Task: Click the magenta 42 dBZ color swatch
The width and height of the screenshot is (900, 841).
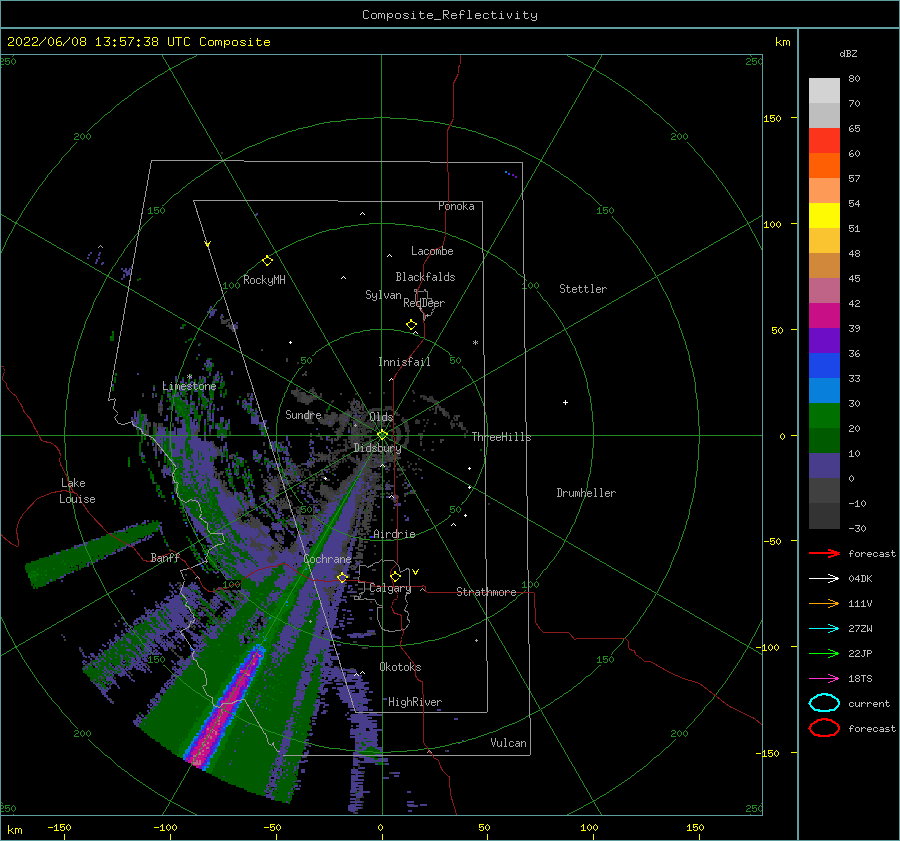Action: click(824, 316)
